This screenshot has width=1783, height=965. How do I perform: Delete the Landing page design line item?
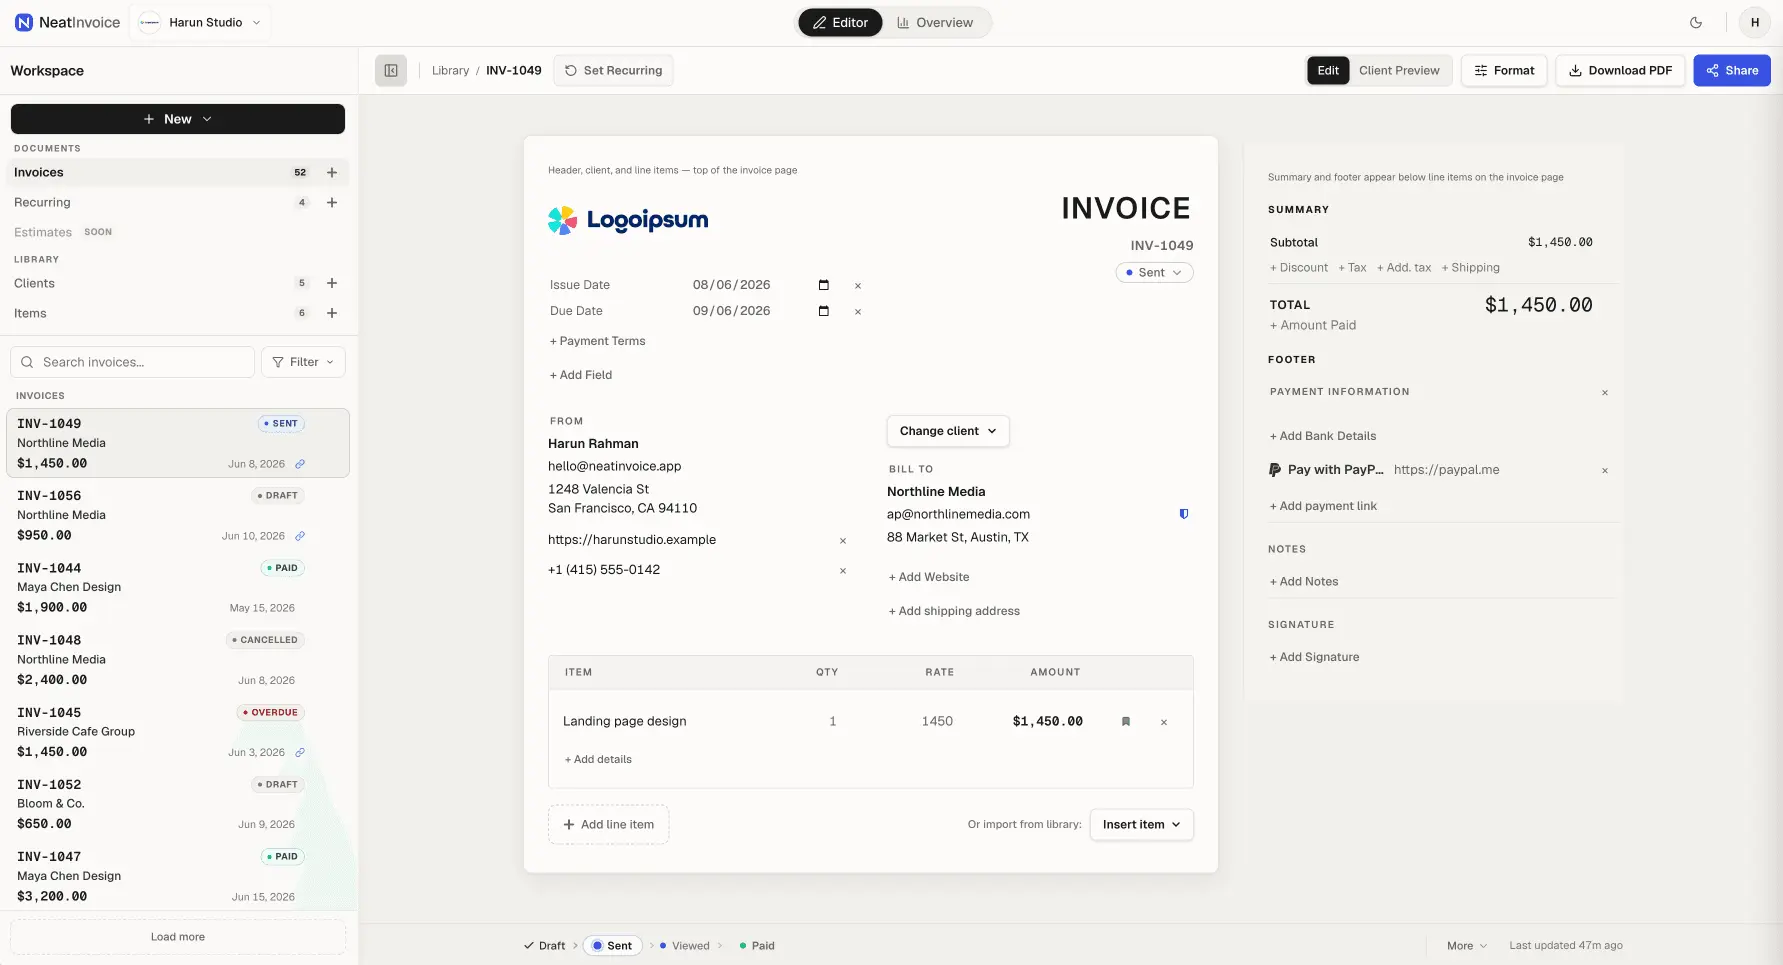point(1164,722)
